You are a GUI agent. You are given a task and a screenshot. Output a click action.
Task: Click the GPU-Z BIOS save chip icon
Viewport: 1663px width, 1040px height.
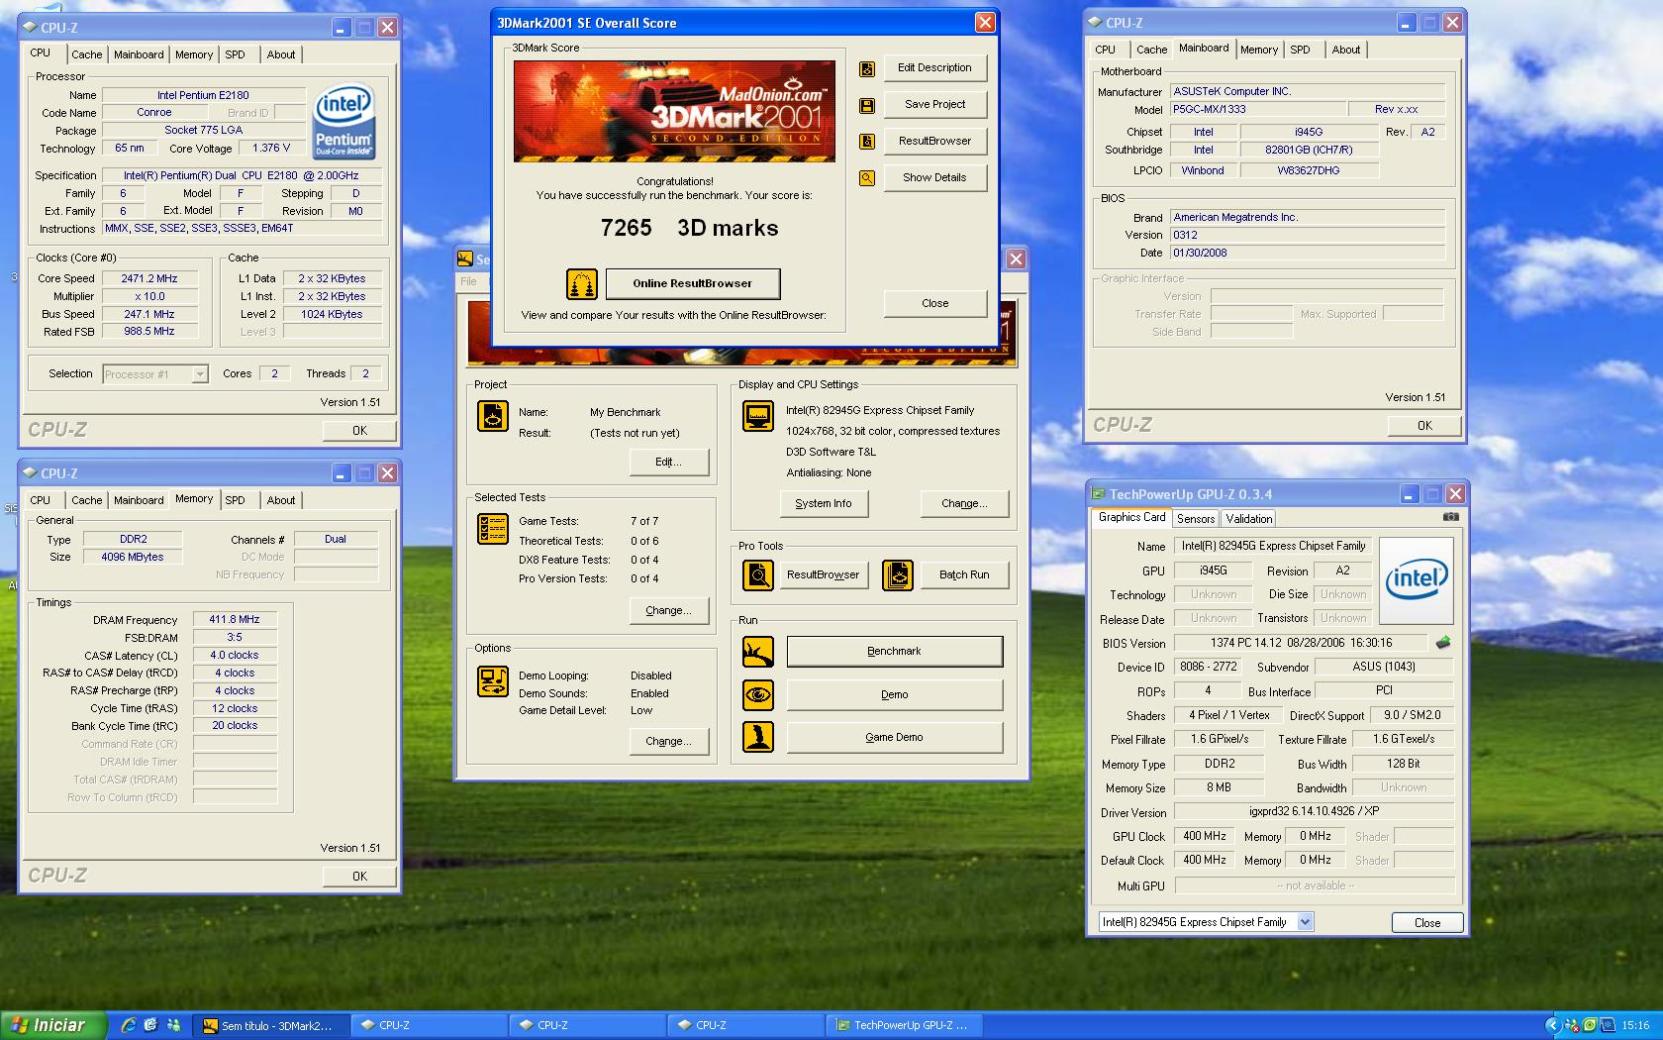click(1443, 643)
